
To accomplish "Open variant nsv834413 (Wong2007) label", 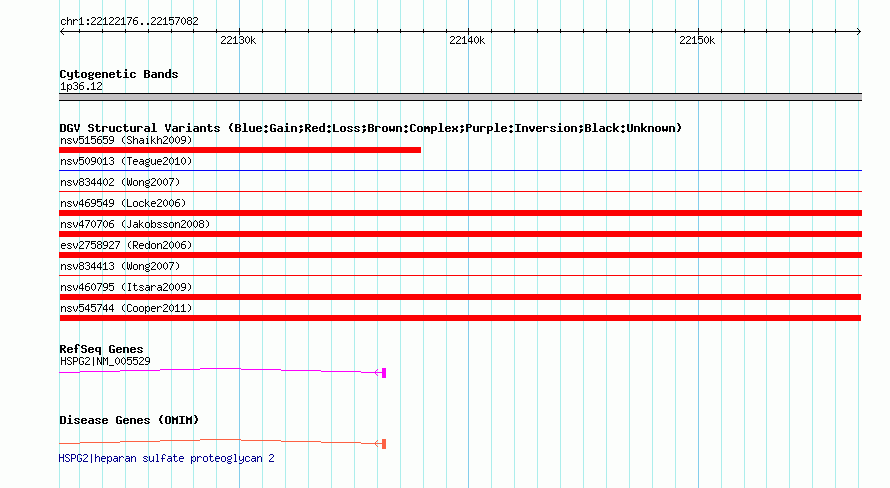I will (x=120, y=266).
